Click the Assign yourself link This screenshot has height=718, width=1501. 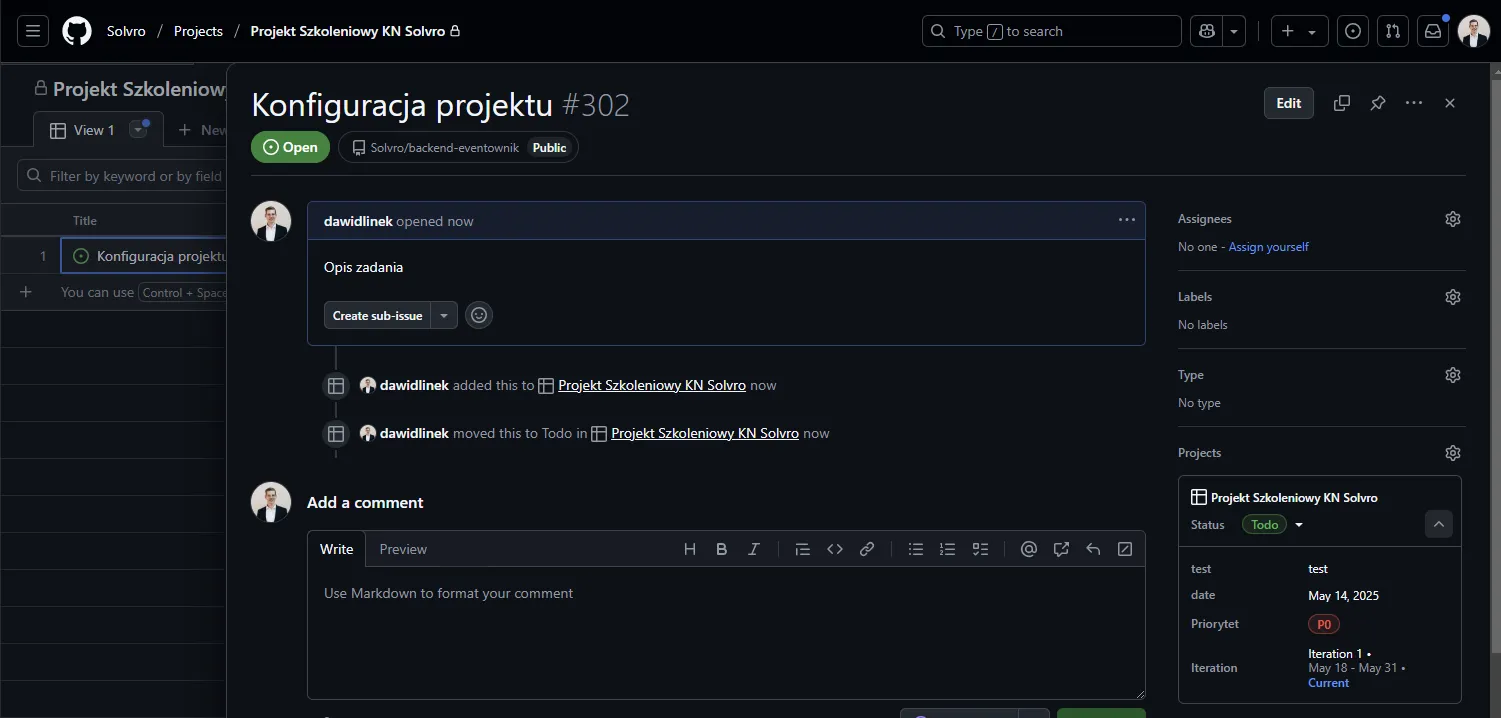click(x=1268, y=247)
